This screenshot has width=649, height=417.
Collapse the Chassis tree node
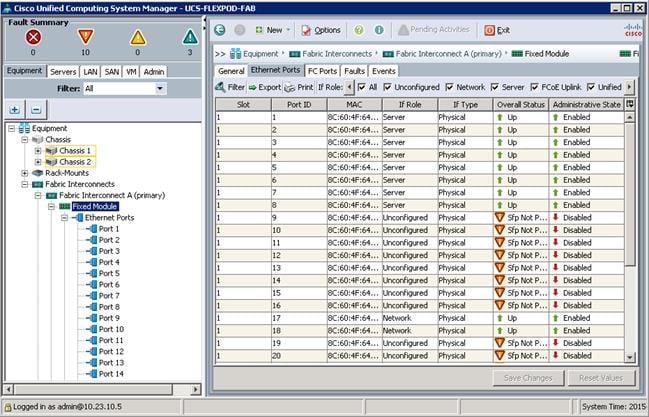(x=24, y=140)
